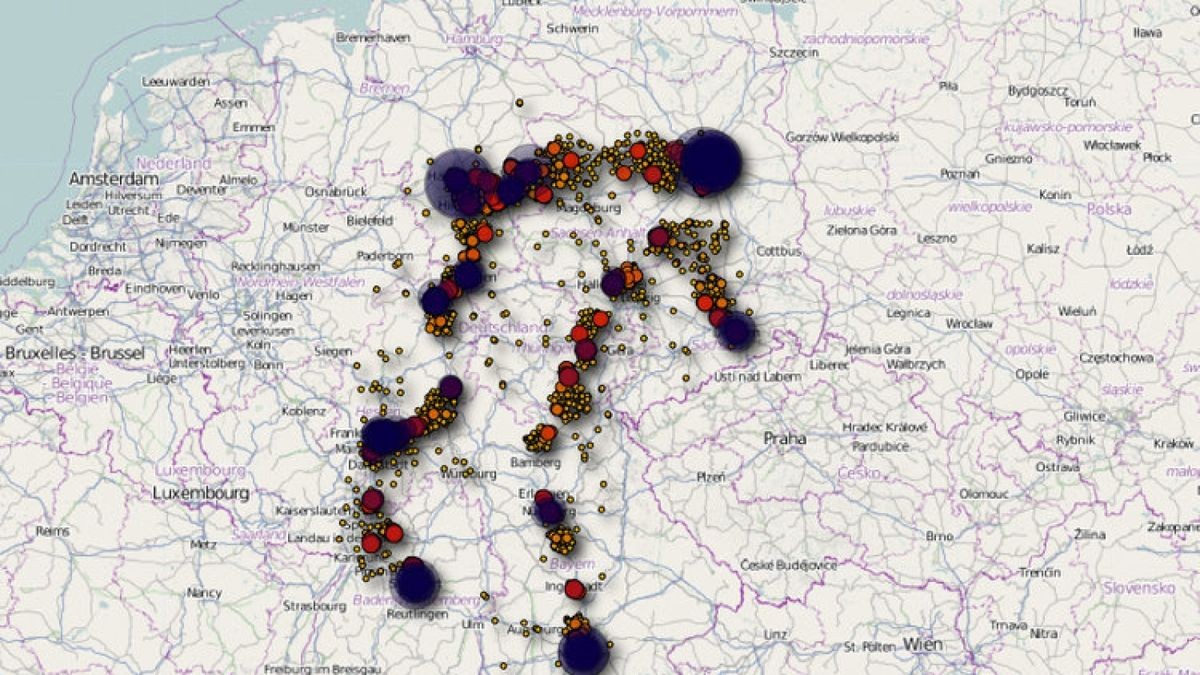Screen dimensions: 1200x675
Task: Select the big dark marker above Reutlingen
Action: (416, 582)
